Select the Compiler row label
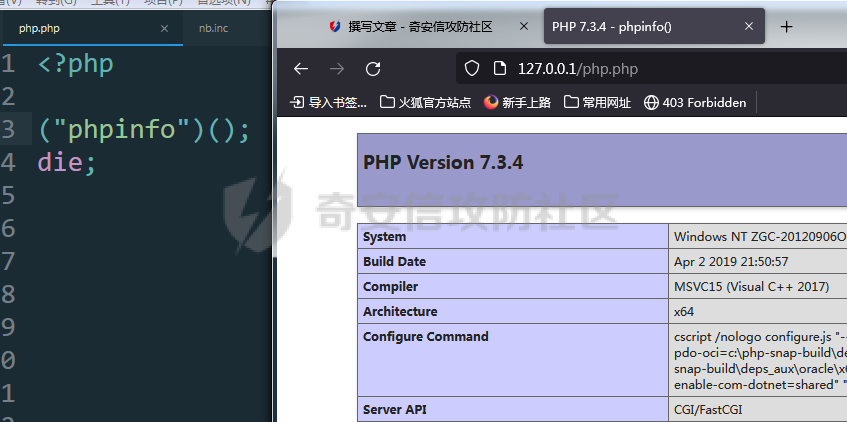 tap(390, 286)
